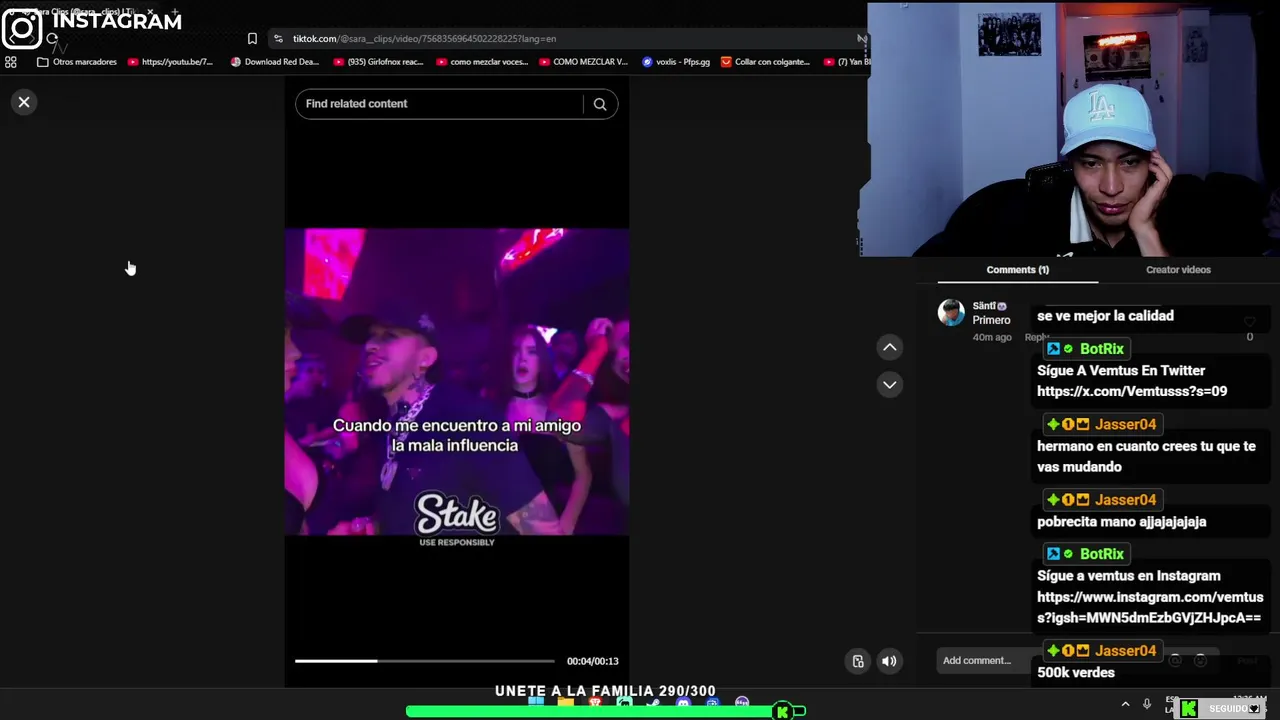1280x720 pixels.
Task: Open the Otros marcadores bookmarks folder
Action: 77,62
